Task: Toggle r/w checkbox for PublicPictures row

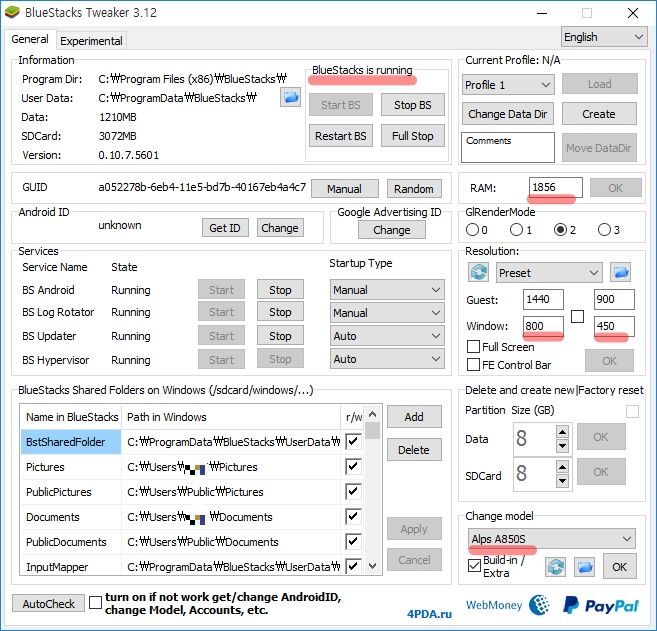Action: (x=353, y=491)
